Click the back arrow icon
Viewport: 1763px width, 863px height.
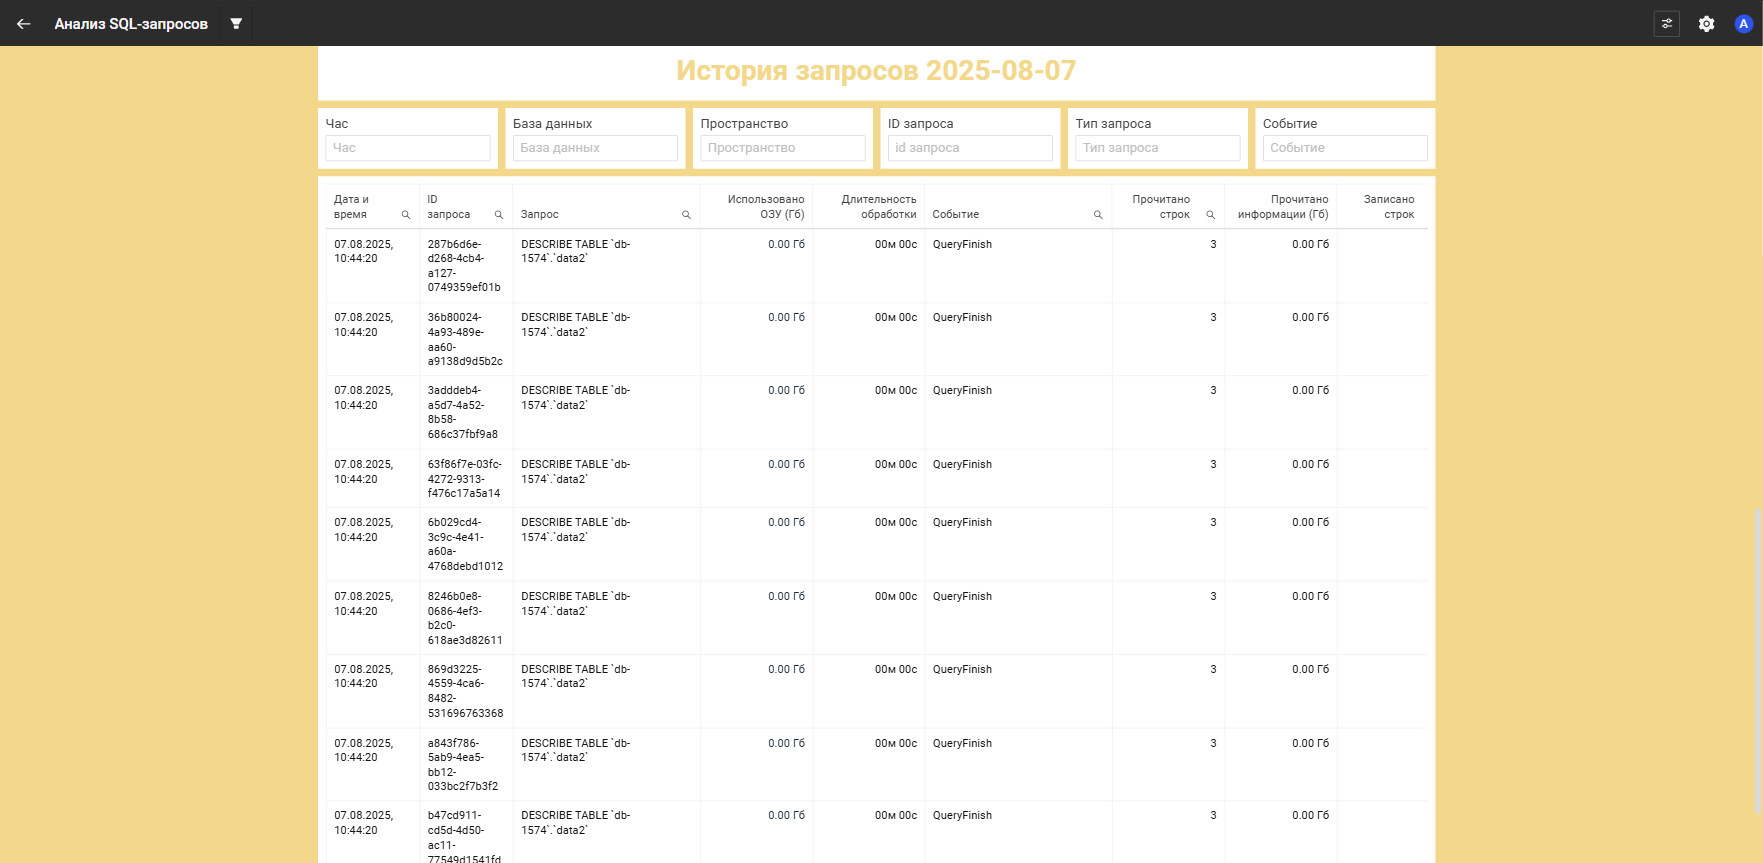click(x=24, y=24)
